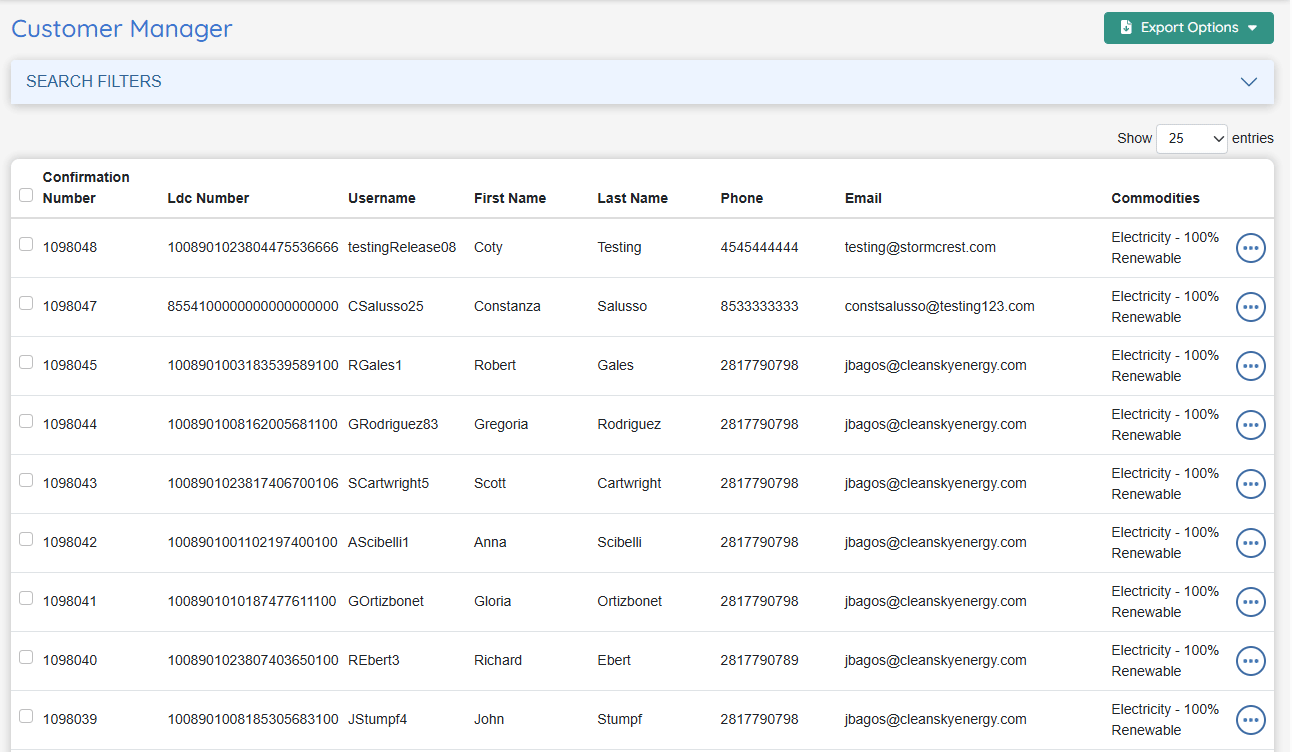The width and height of the screenshot is (1292, 752).
Task: Change the show entries count dropdown
Action: 1191,139
